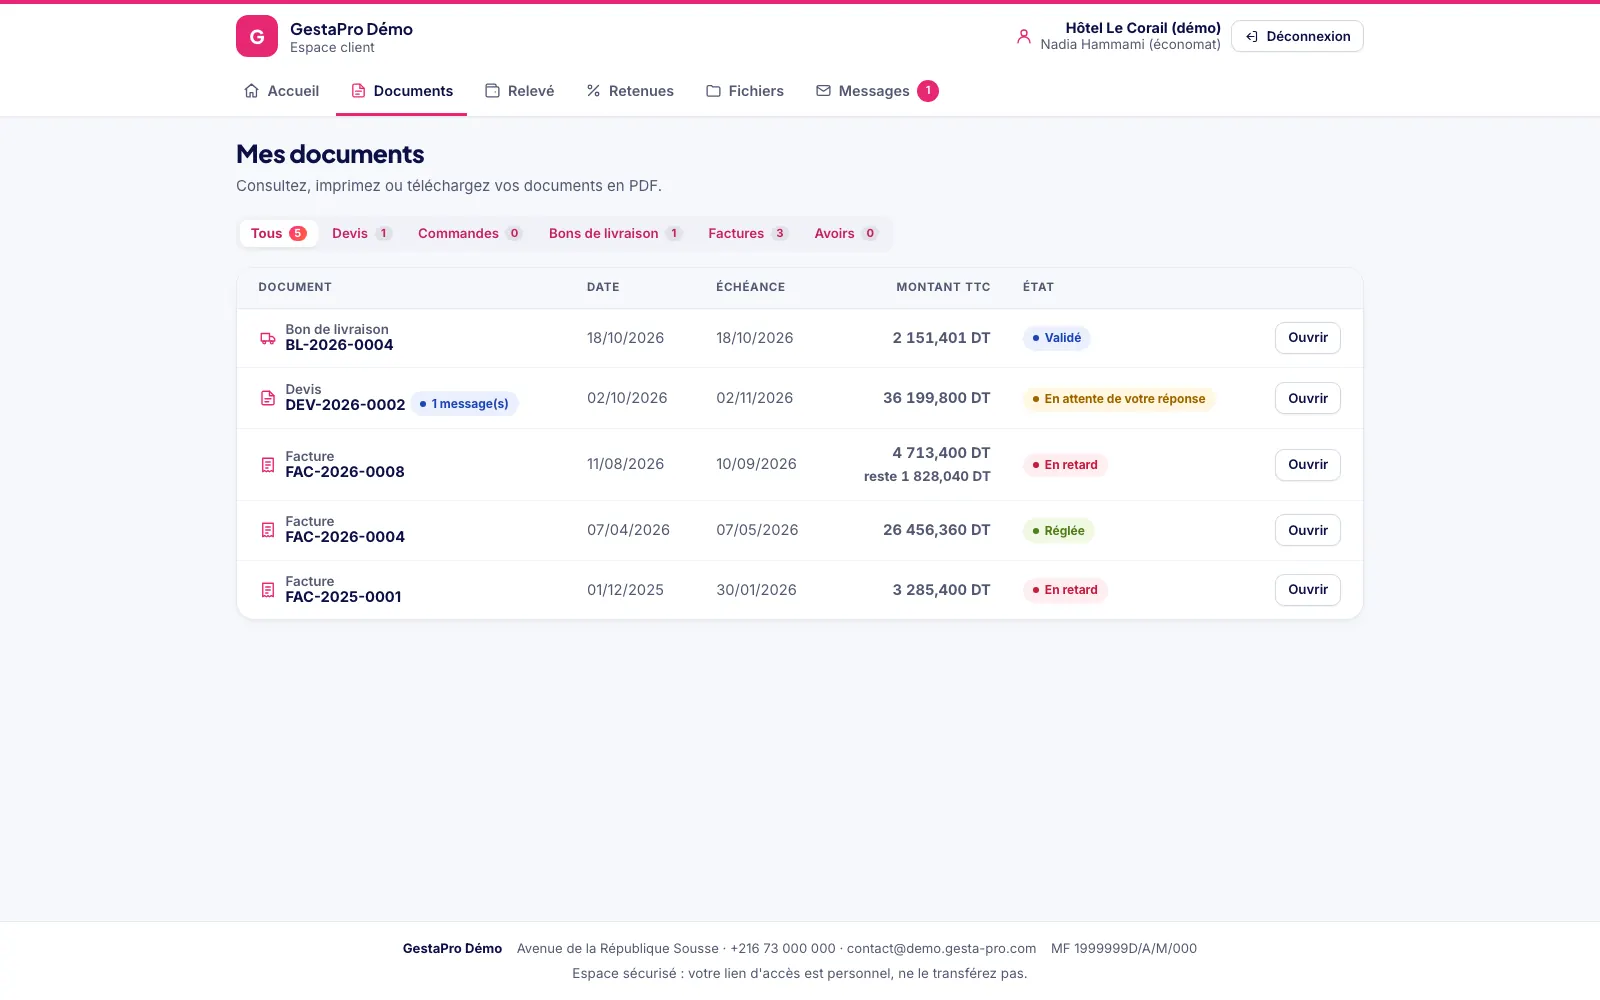Click the En attente de votre réponse status
The height and width of the screenshot is (1000, 1600).
point(1118,399)
